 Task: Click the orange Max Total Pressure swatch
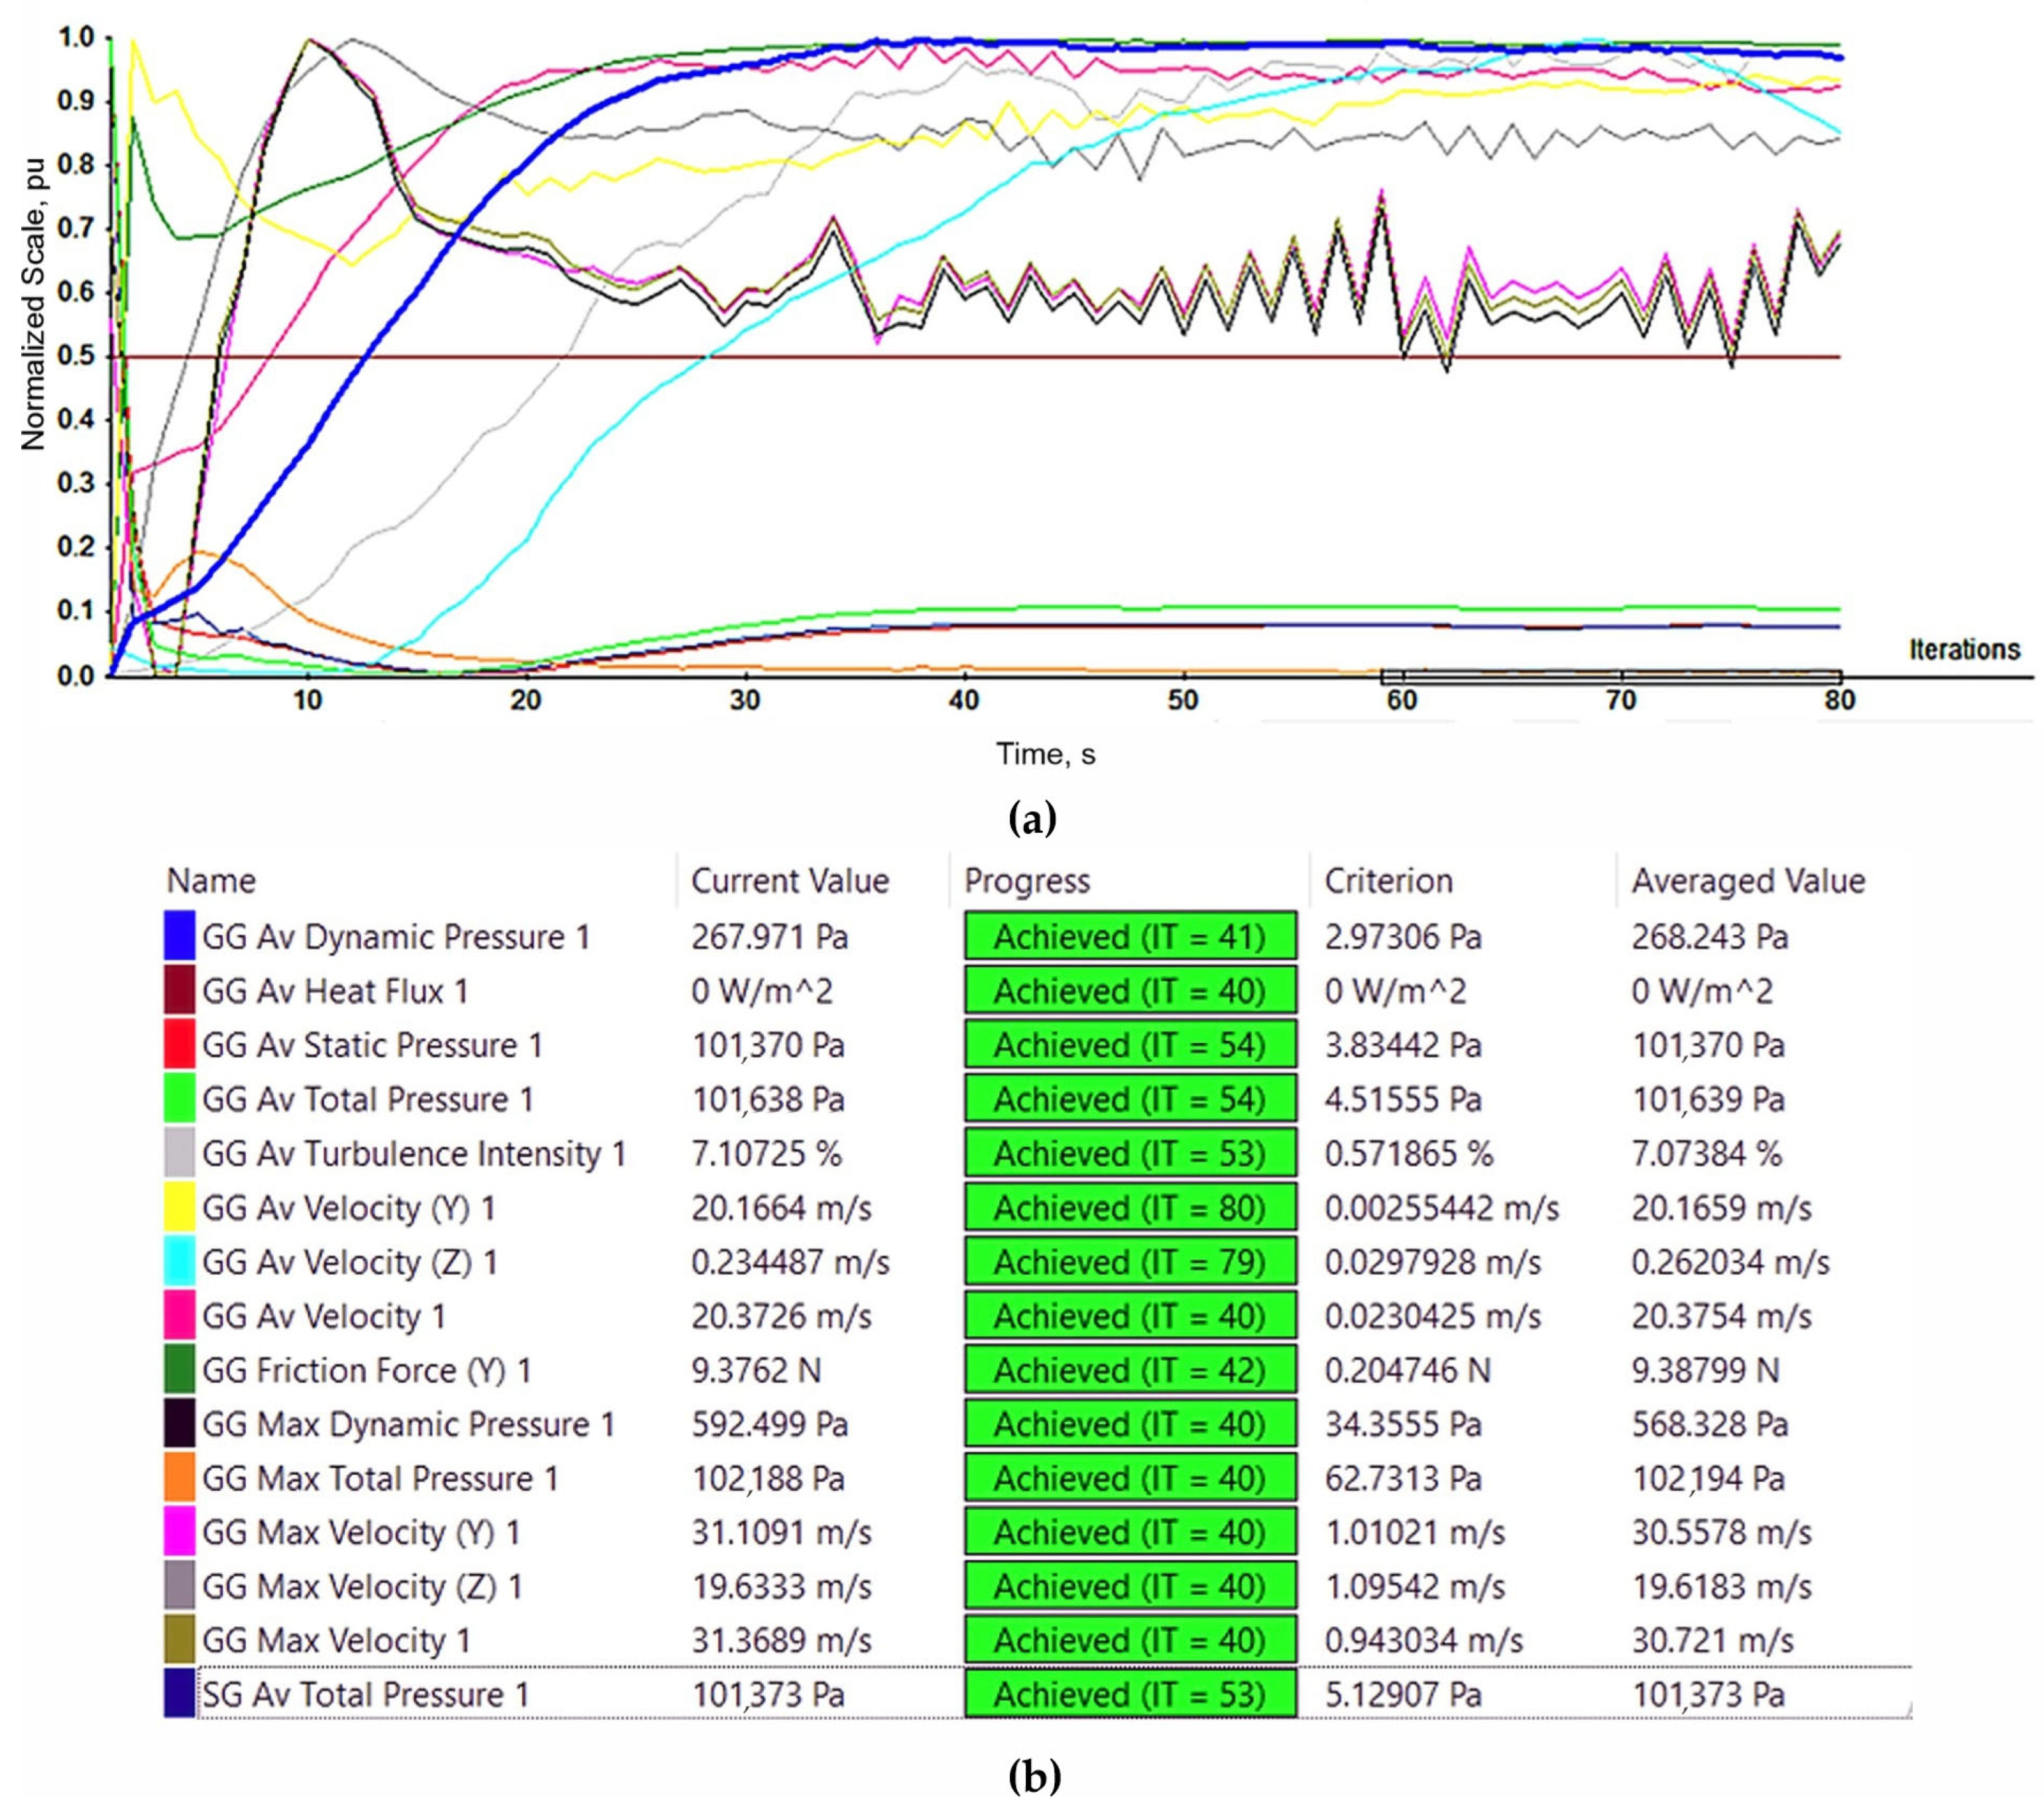coord(179,1477)
